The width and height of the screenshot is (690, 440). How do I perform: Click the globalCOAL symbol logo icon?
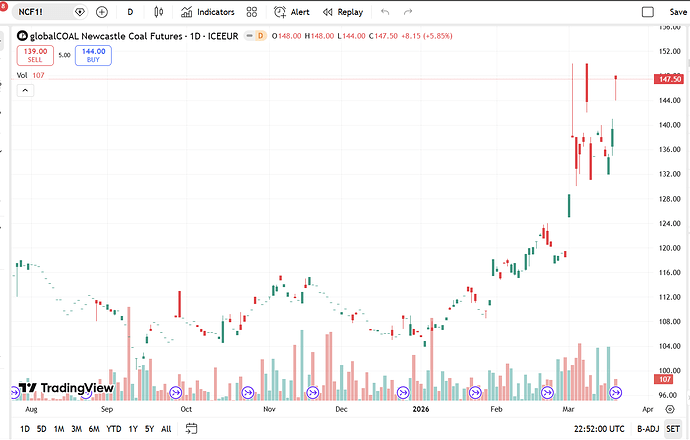click(22, 36)
